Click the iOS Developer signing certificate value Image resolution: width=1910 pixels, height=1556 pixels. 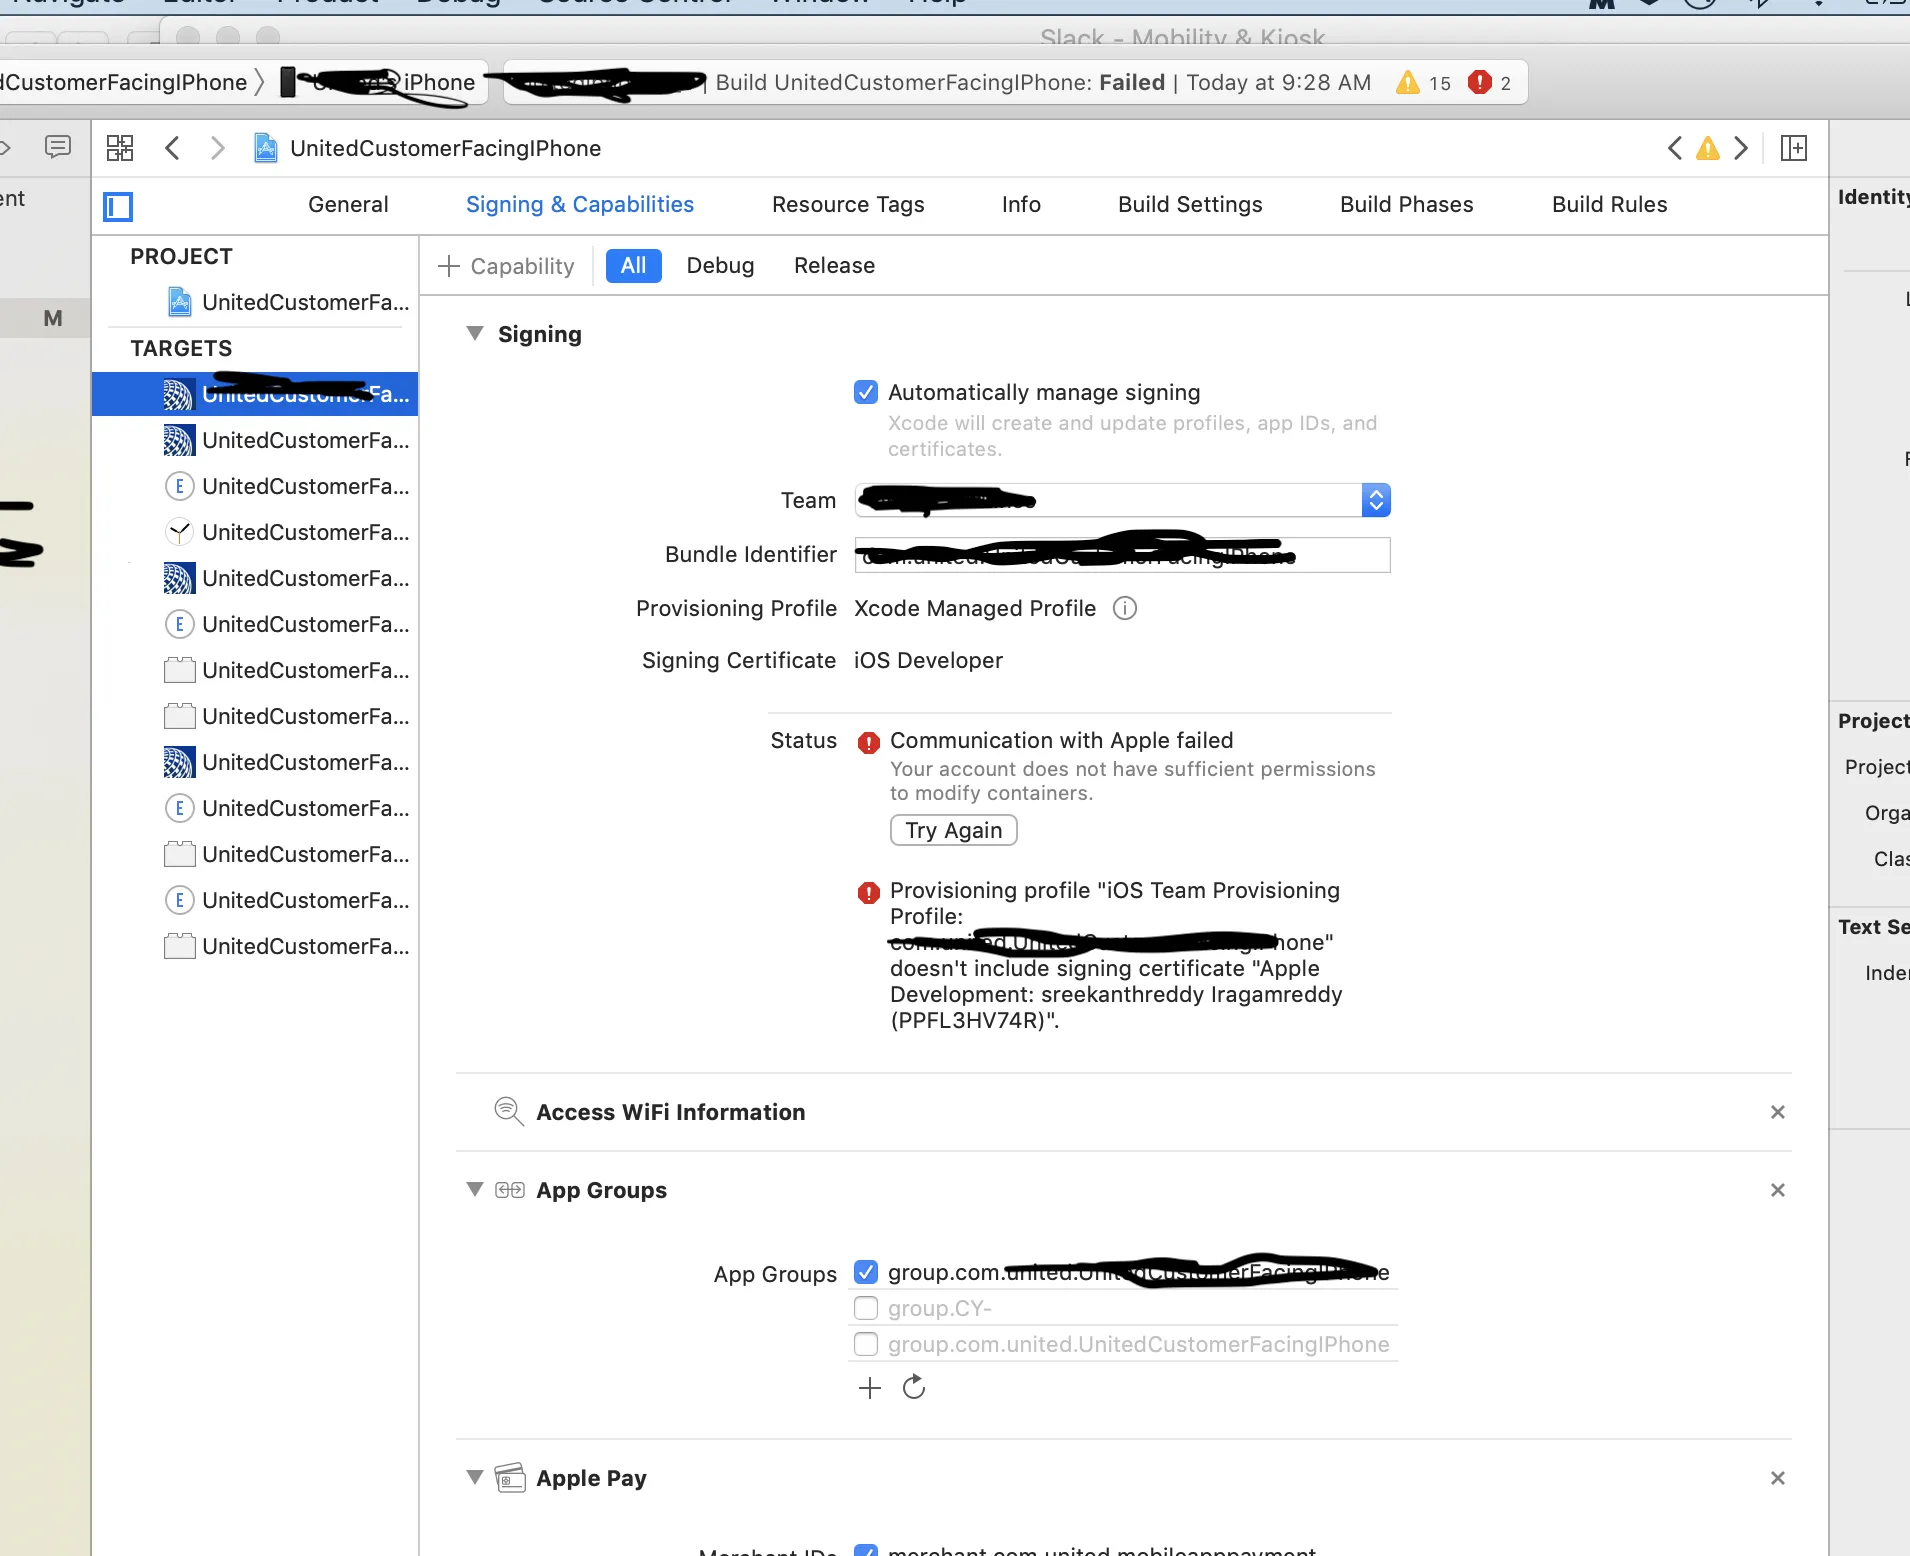(x=928, y=660)
